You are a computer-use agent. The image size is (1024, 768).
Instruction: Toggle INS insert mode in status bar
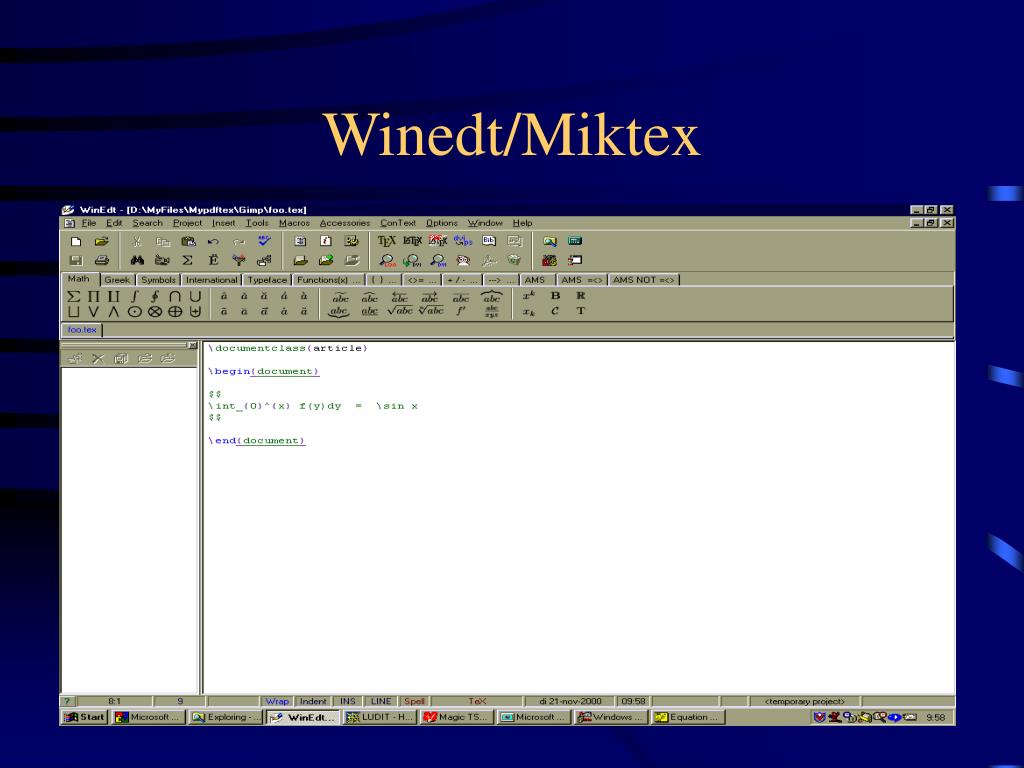pyautogui.click(x=347, y=701)
